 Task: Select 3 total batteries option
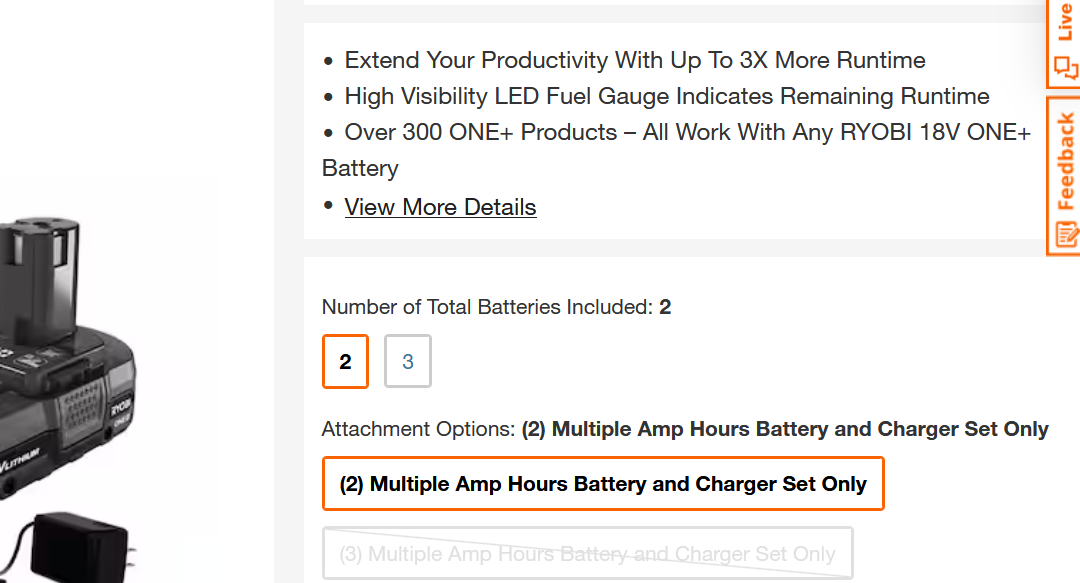pos(408,361)
